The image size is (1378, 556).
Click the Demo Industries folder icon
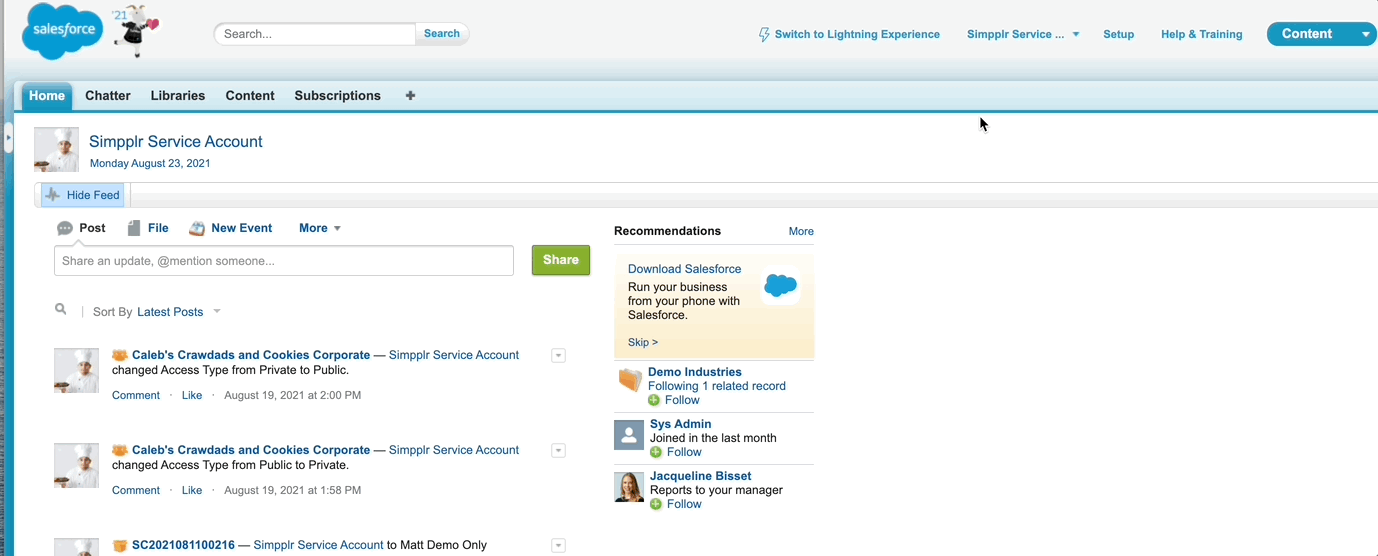click(629, 380)
